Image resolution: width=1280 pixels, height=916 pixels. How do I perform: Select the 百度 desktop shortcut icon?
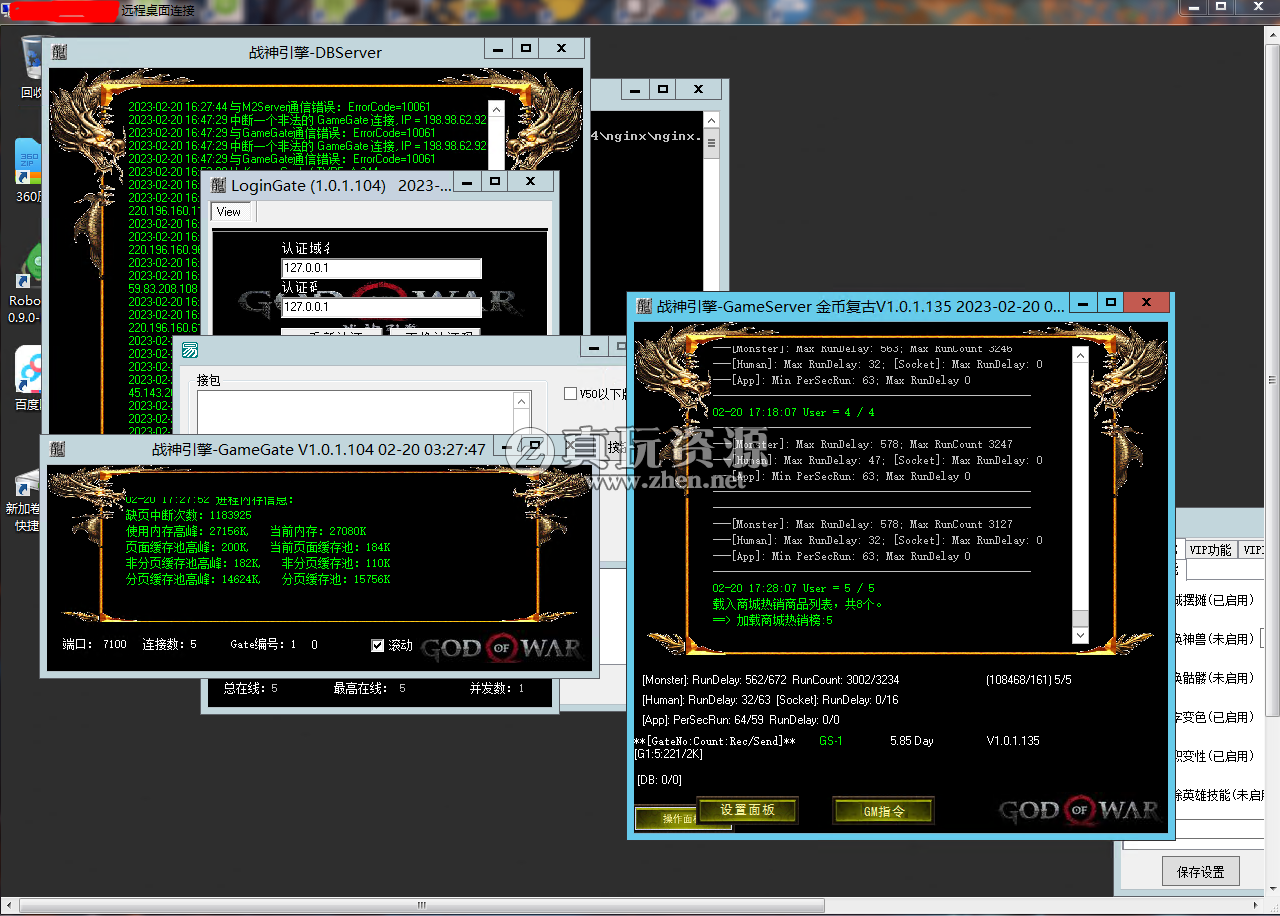tap(27, 378)
